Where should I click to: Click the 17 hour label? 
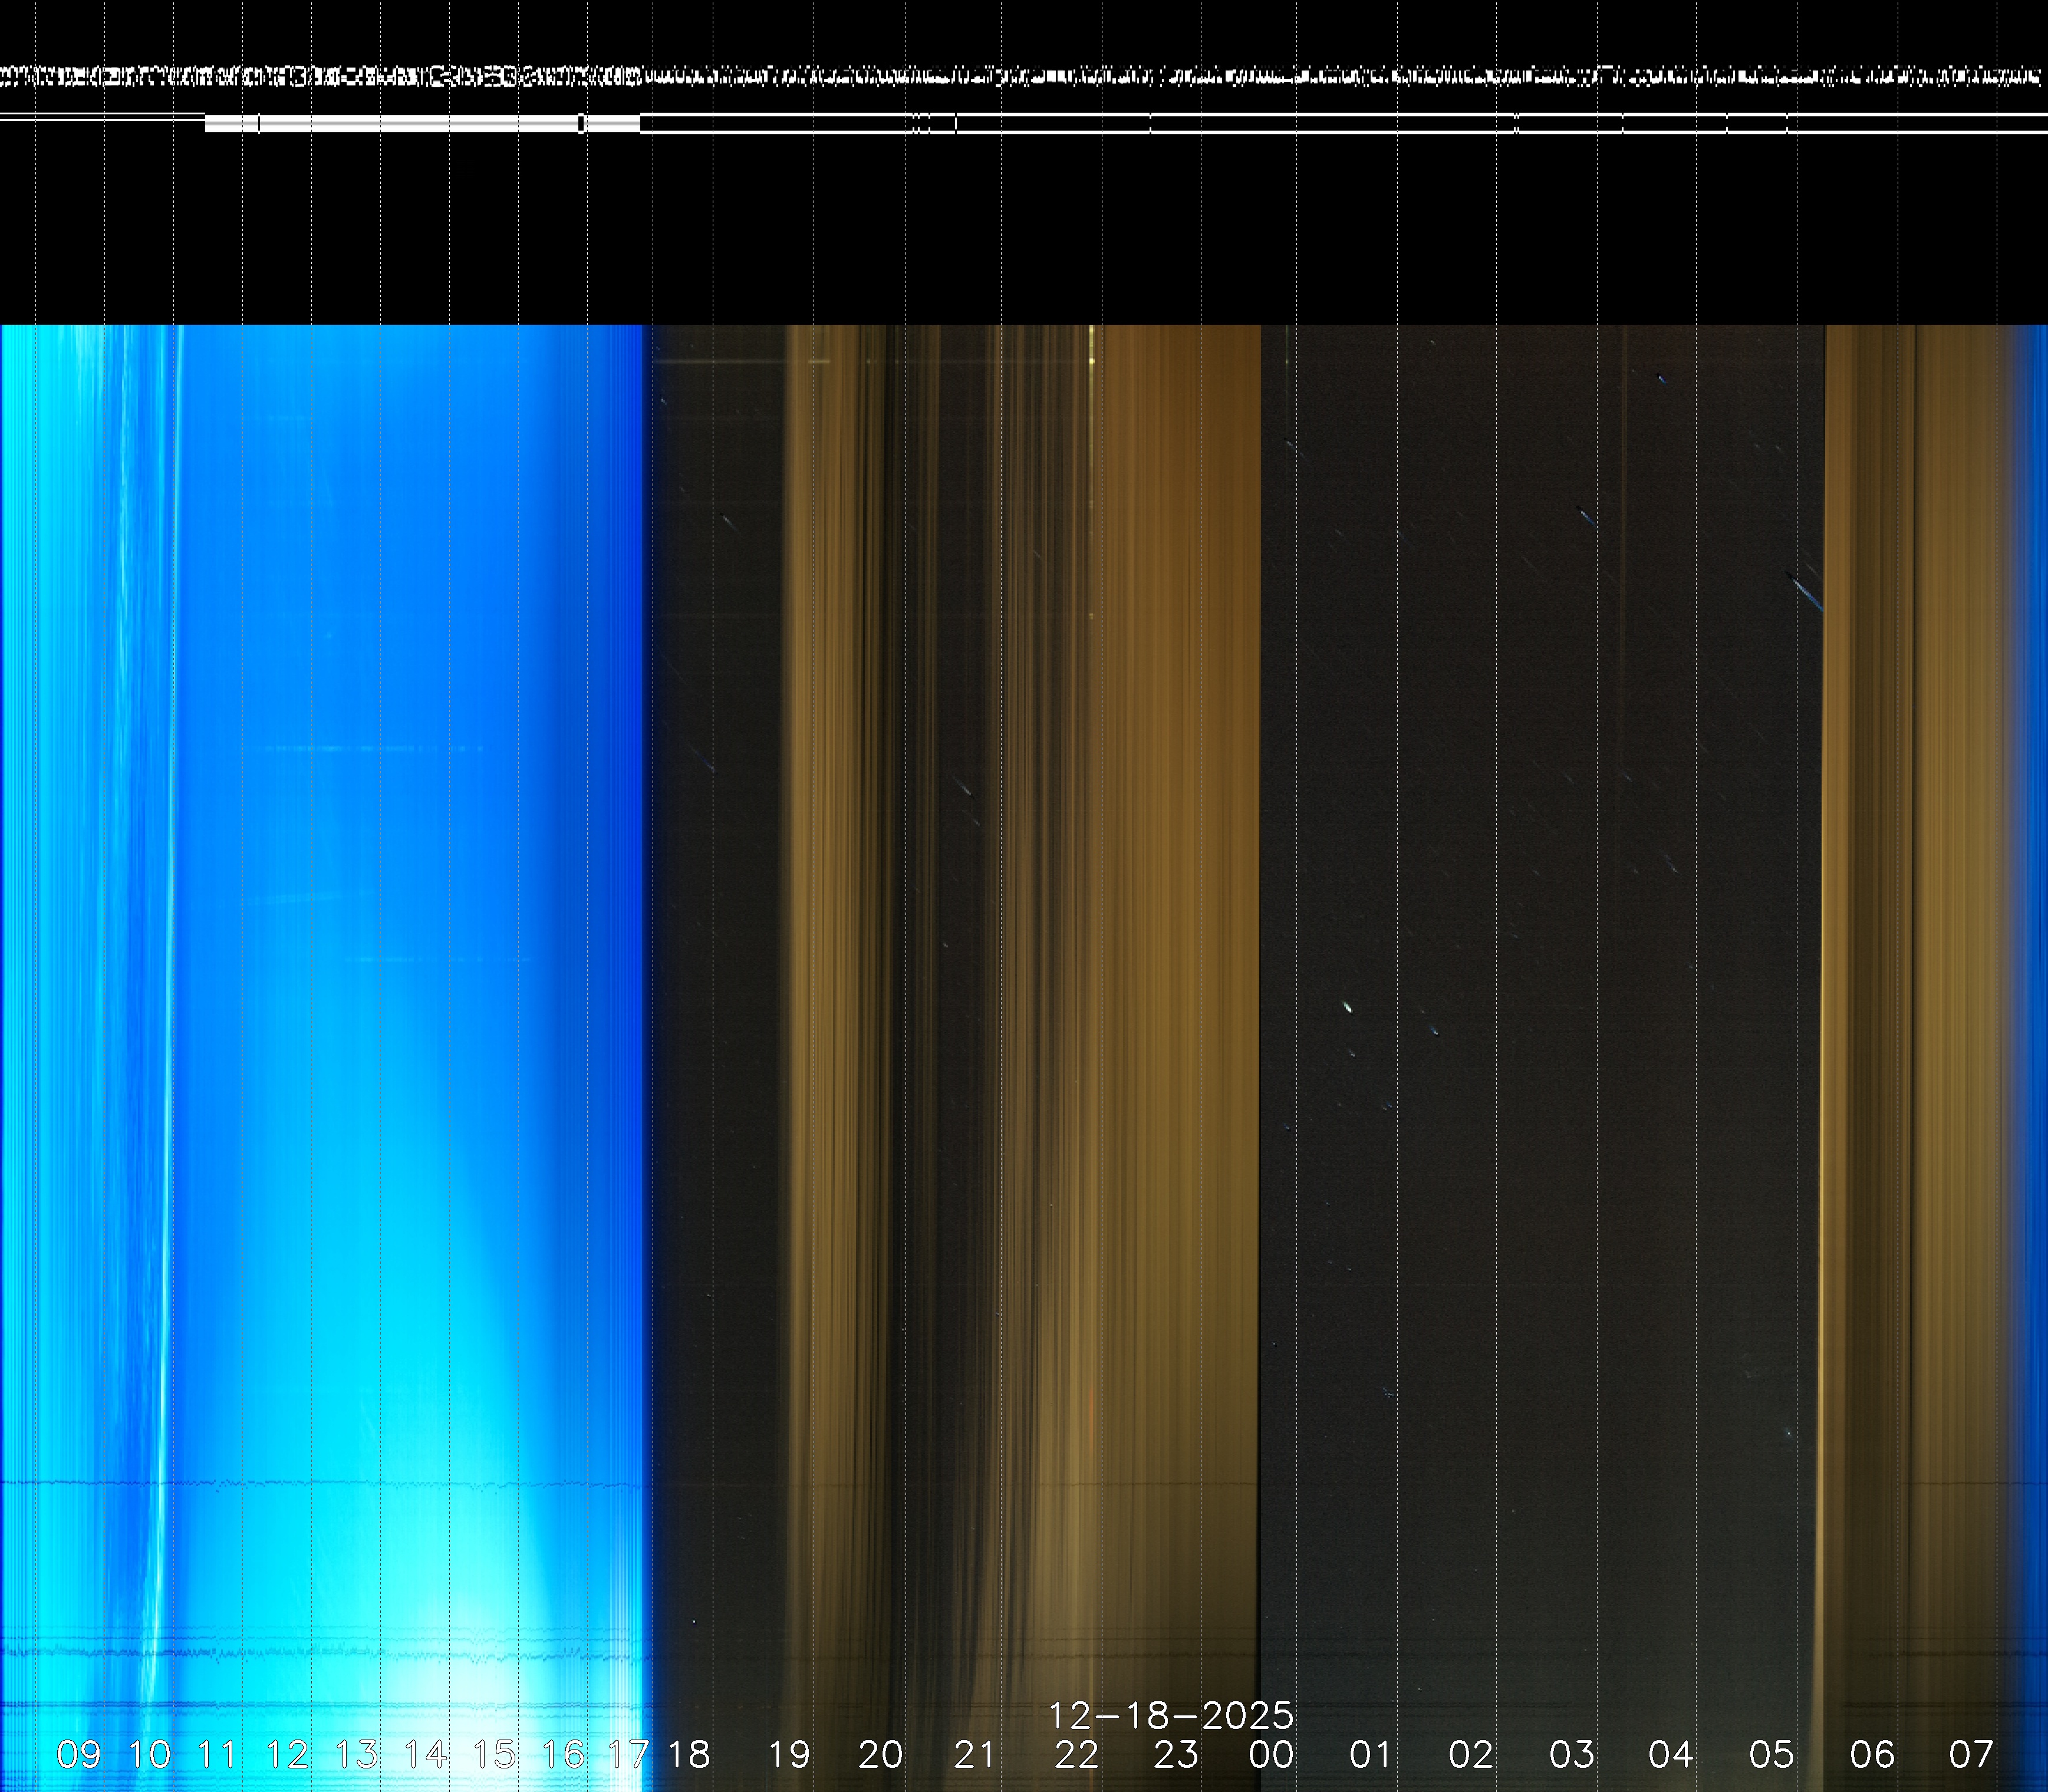click(628, 1754)
